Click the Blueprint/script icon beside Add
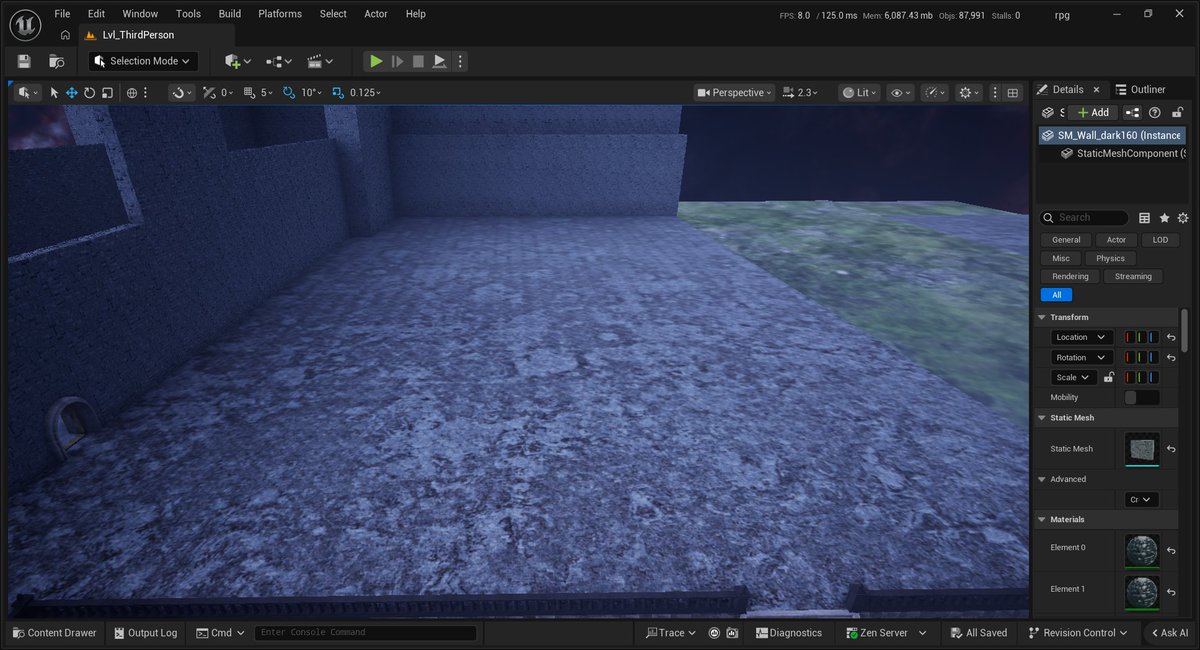 click(1132, 113)
